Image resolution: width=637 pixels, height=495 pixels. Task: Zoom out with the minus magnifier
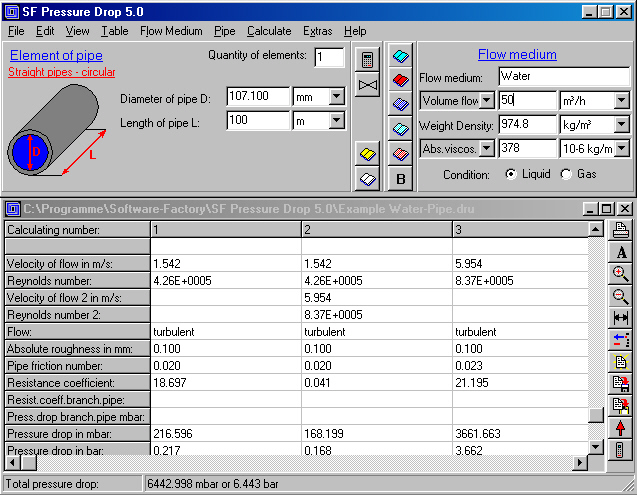[x=620, y=296]
